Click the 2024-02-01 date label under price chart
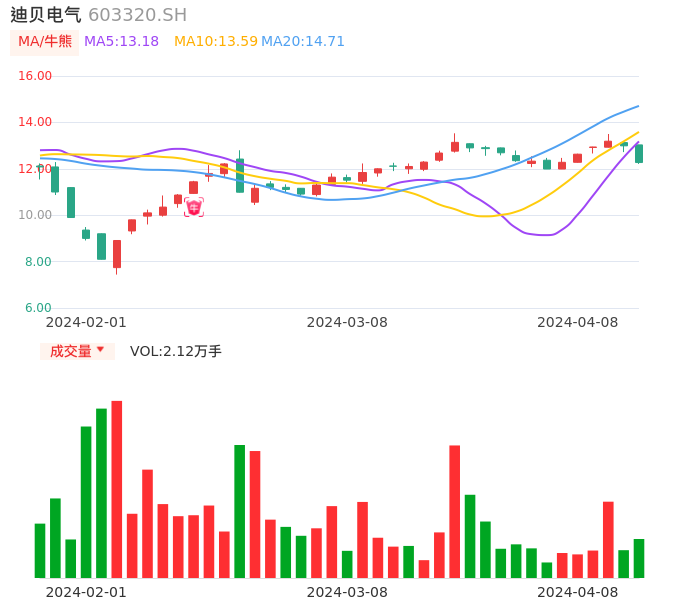 86,322
